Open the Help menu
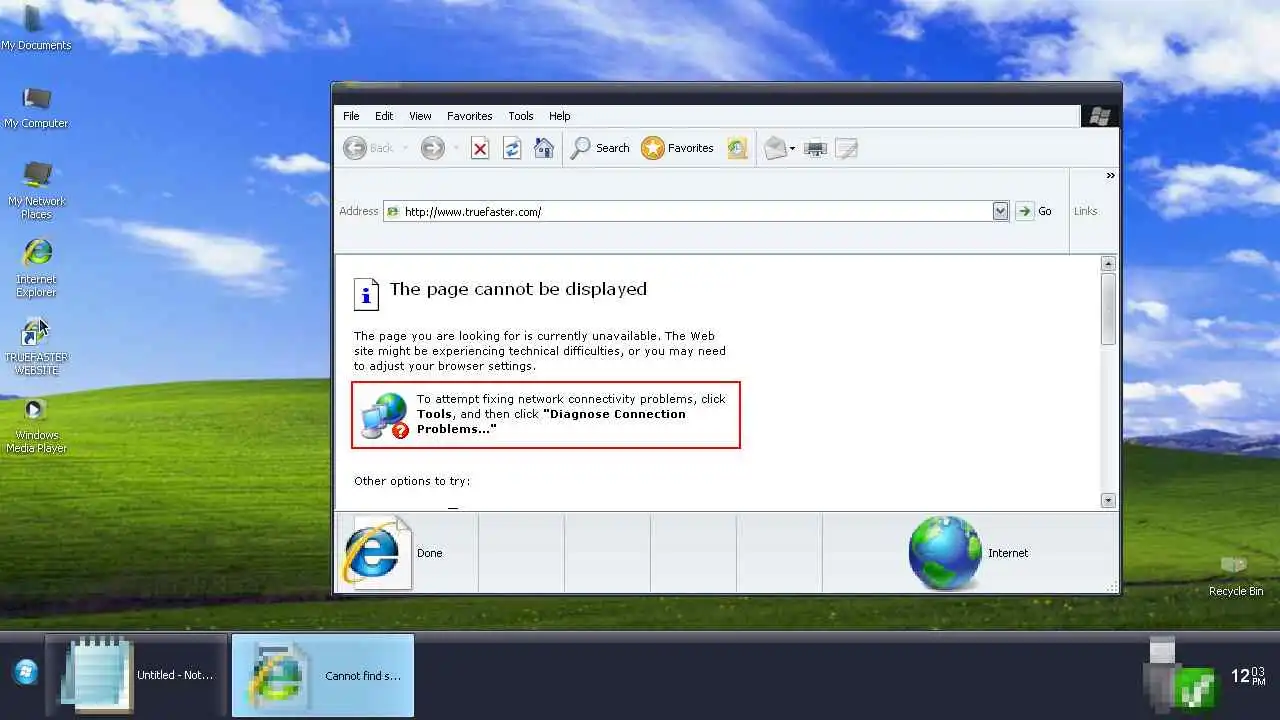Image resolution: width=1280 pixels, height=720 pixels. coord(560,116)
